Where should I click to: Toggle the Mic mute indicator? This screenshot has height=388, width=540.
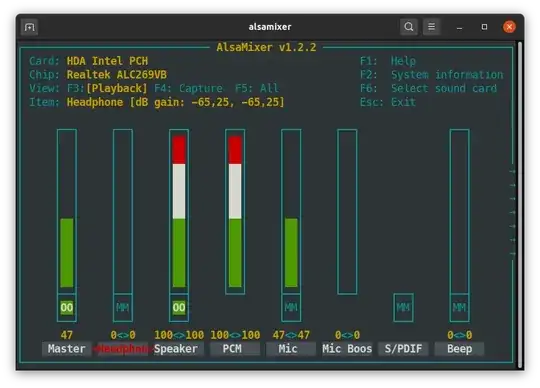point(291,307)
